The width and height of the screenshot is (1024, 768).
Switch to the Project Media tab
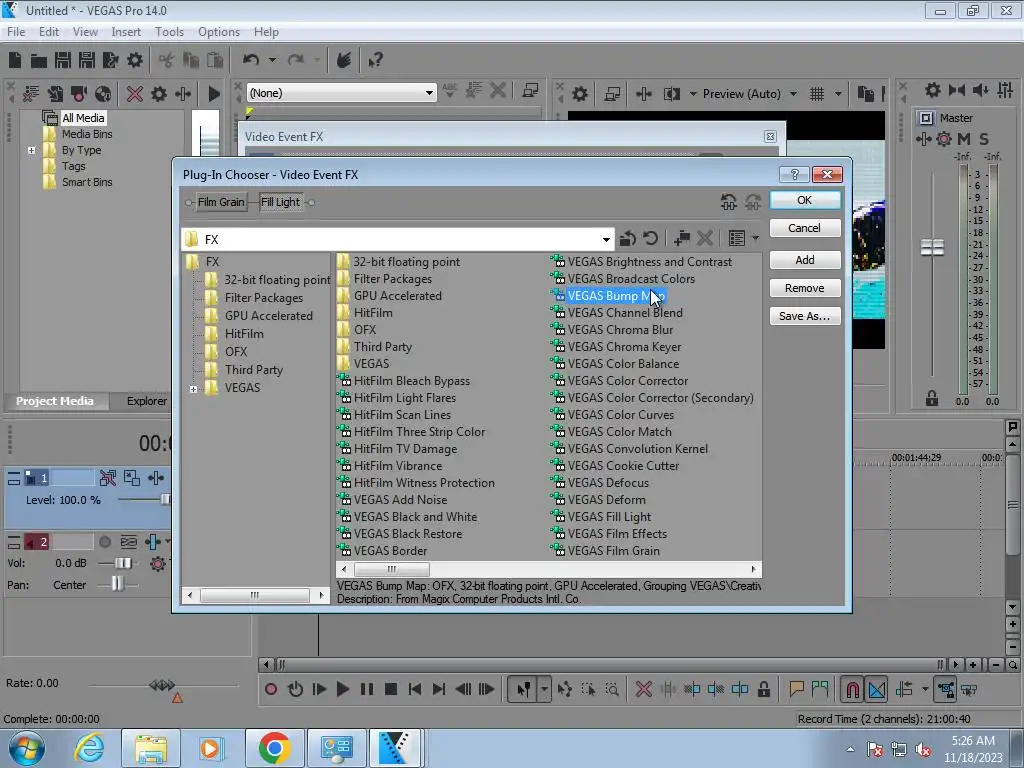pyautogui.click(x=55, y=401)
